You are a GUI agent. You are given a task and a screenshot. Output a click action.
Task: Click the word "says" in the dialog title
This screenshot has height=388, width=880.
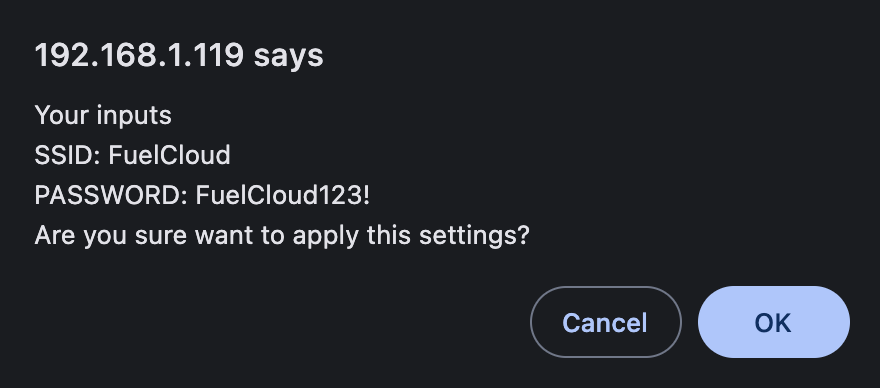coord(288,56)
